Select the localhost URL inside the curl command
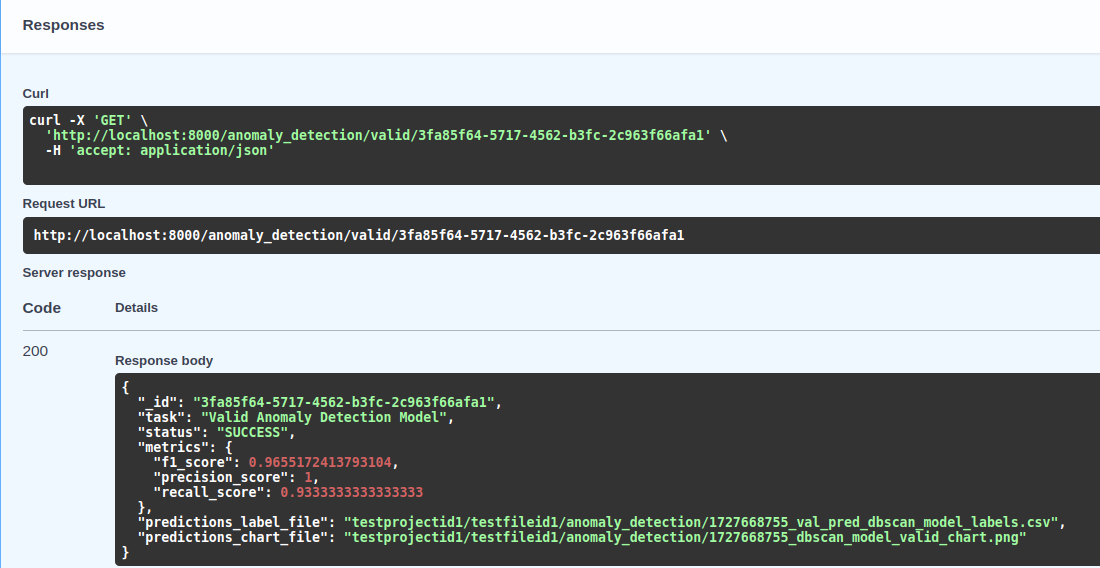1100x568 pixels. (x=380, y=135)
